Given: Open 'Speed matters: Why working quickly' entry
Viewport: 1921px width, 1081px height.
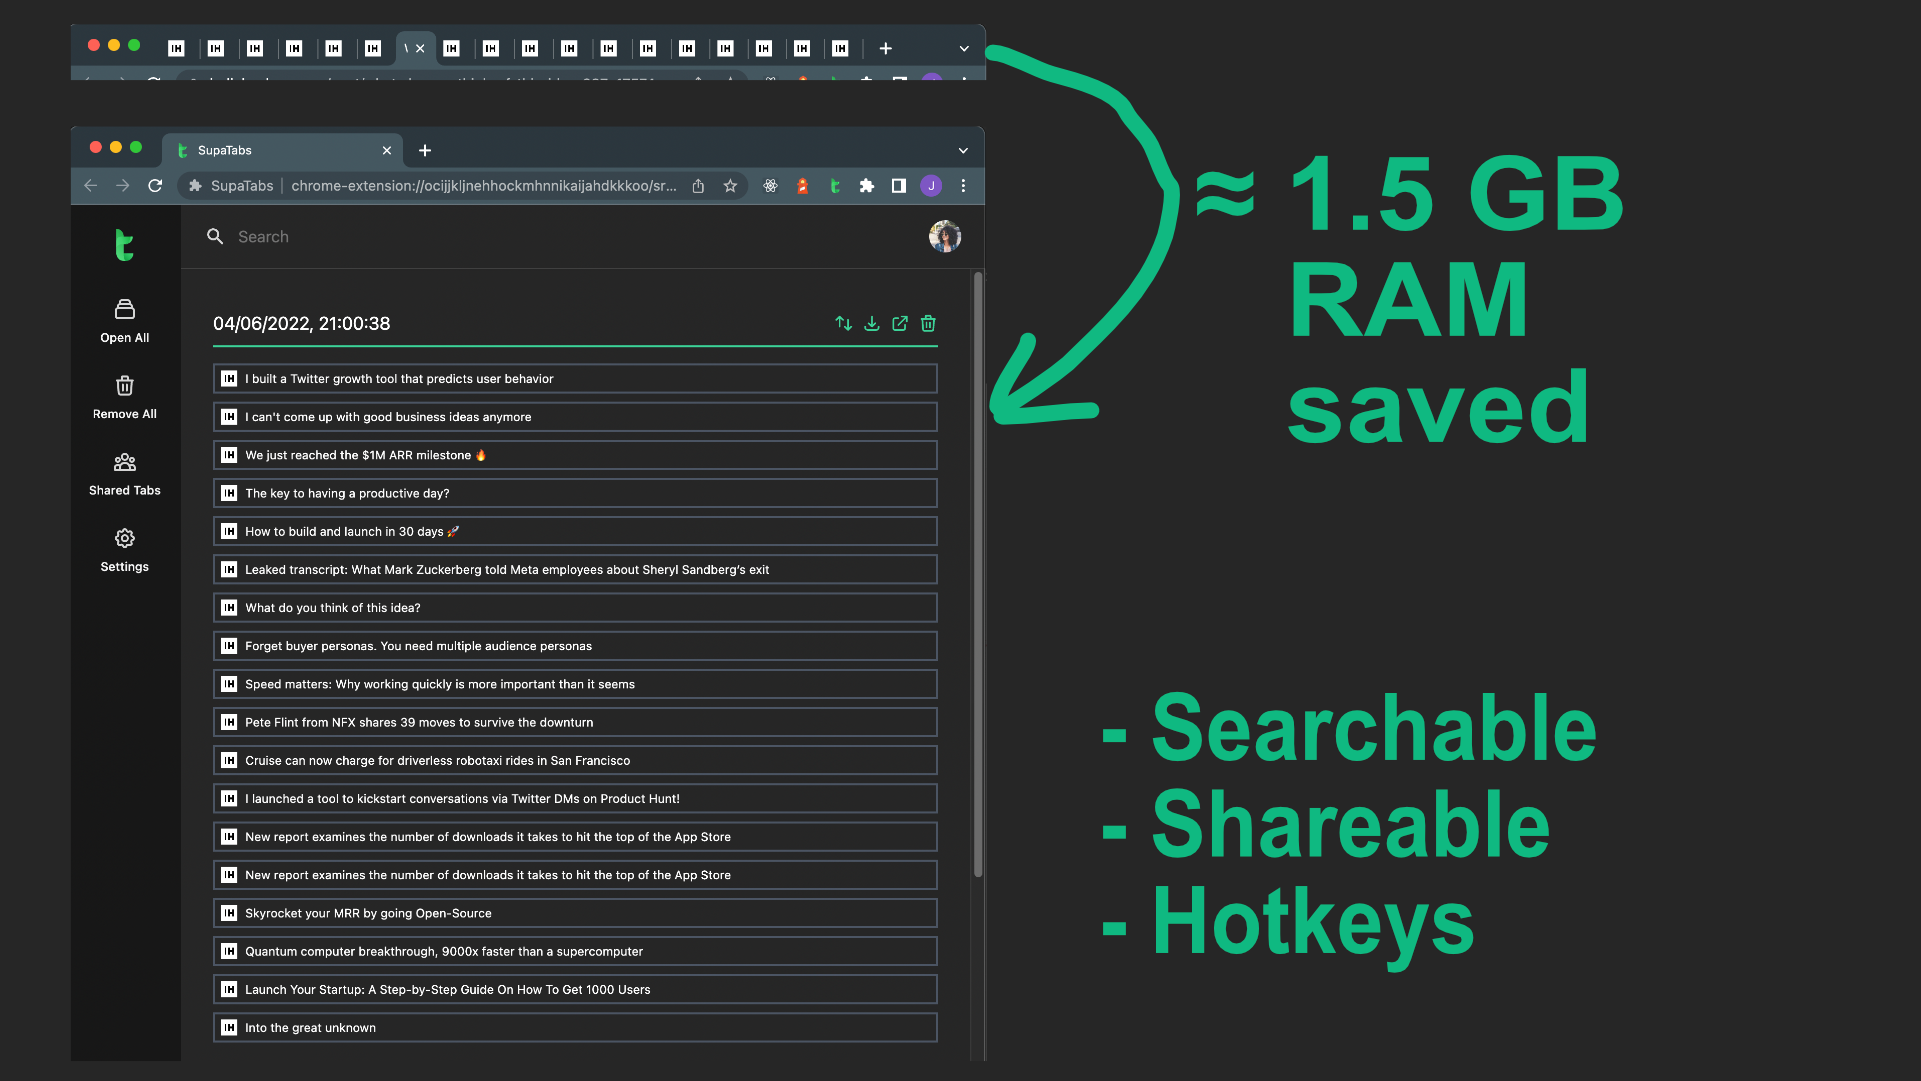Looking at the screenshot, I should click(x=575, y=684).
